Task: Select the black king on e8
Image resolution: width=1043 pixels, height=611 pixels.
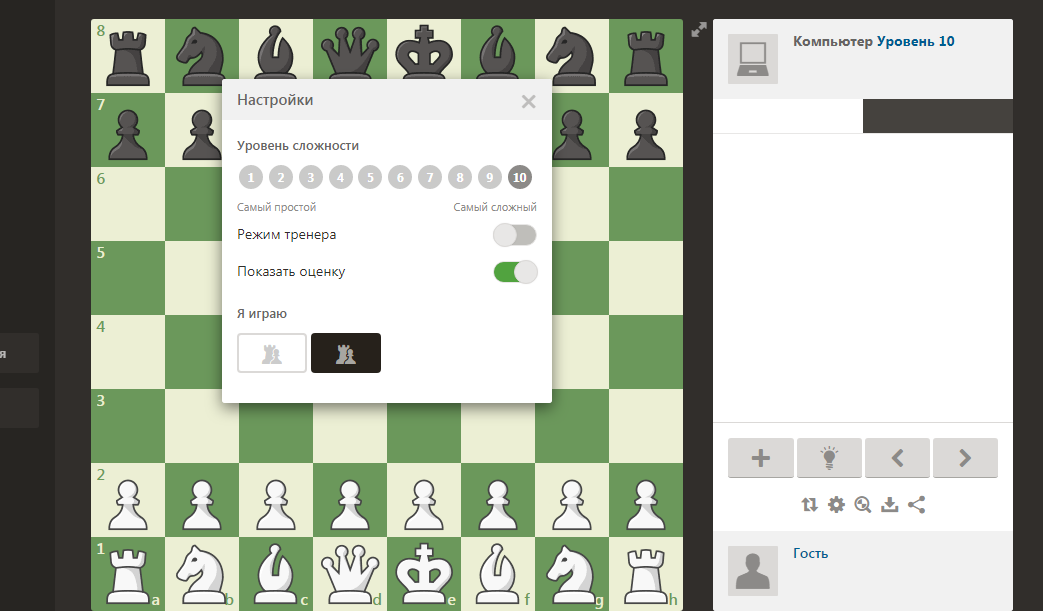Action: pyautogui.click(x=424, y=51)
